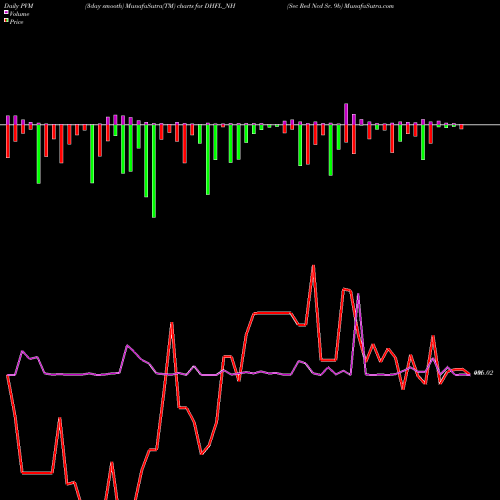Click the 'Price' legend label
This screenshot has height=500, width=500.
click(16, 22)
